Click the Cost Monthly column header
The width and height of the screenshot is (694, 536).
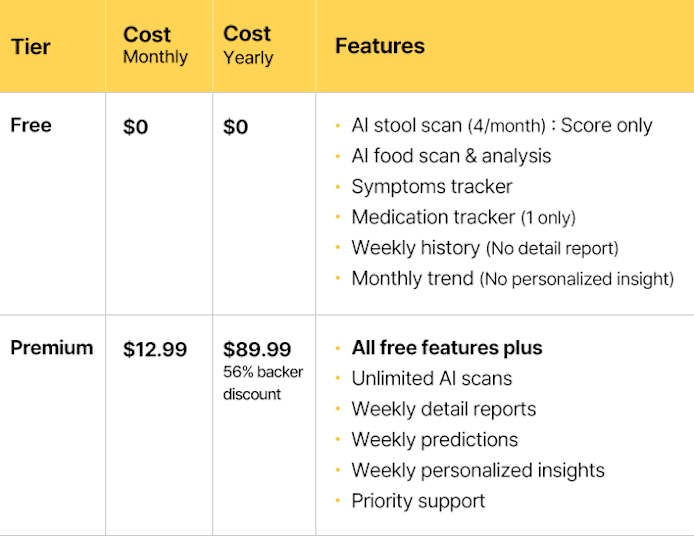(x=155, y=46)
